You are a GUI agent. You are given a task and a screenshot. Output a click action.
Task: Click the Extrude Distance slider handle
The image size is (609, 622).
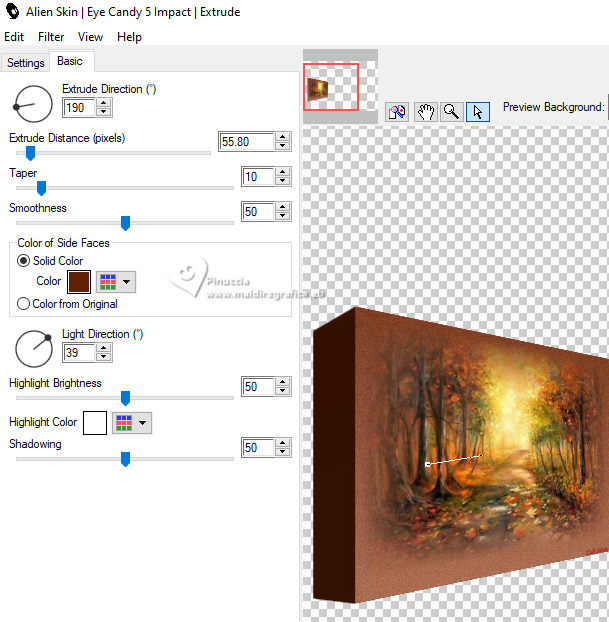point(31,153)
